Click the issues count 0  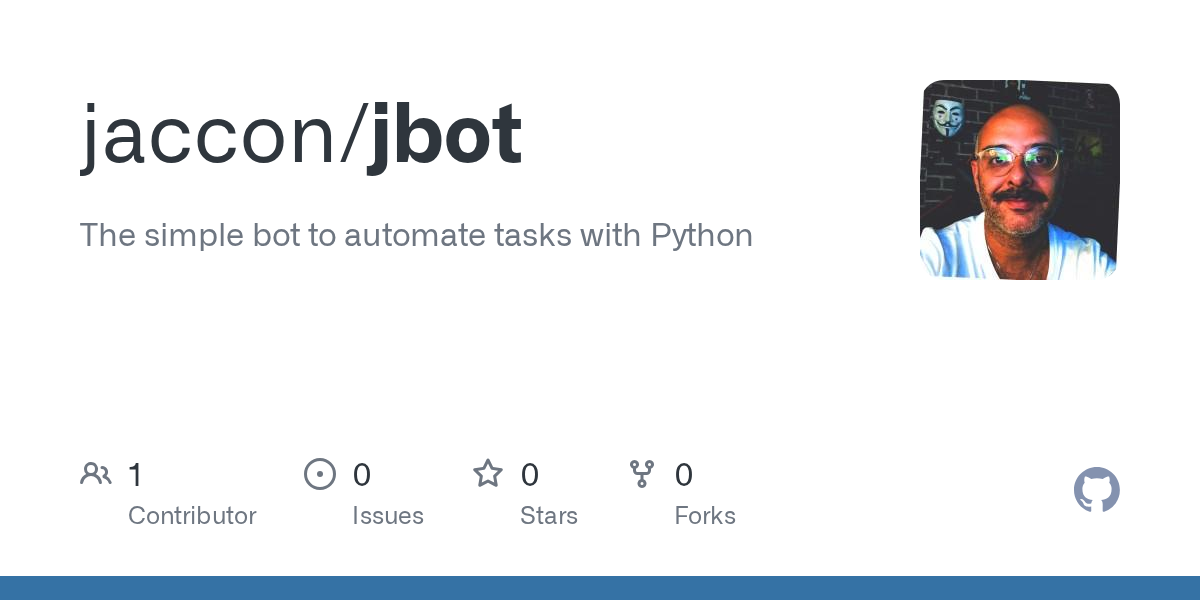[362, 475]
